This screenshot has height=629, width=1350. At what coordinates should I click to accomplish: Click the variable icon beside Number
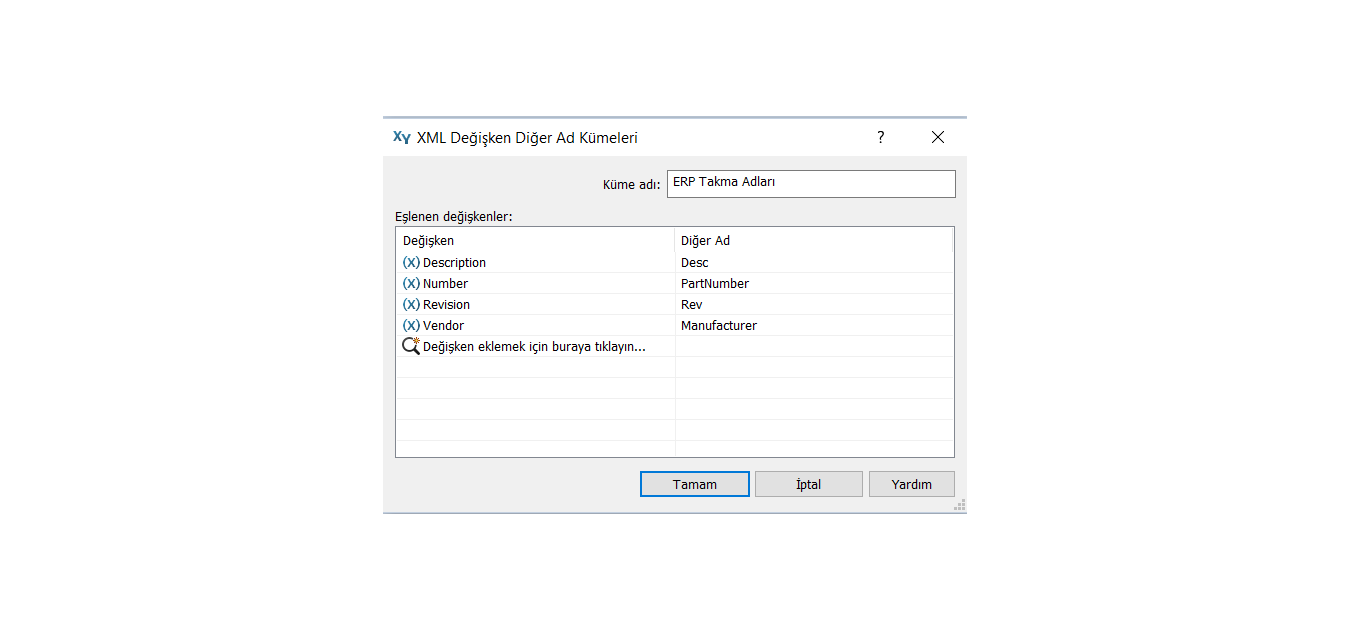tap(411, 284)
